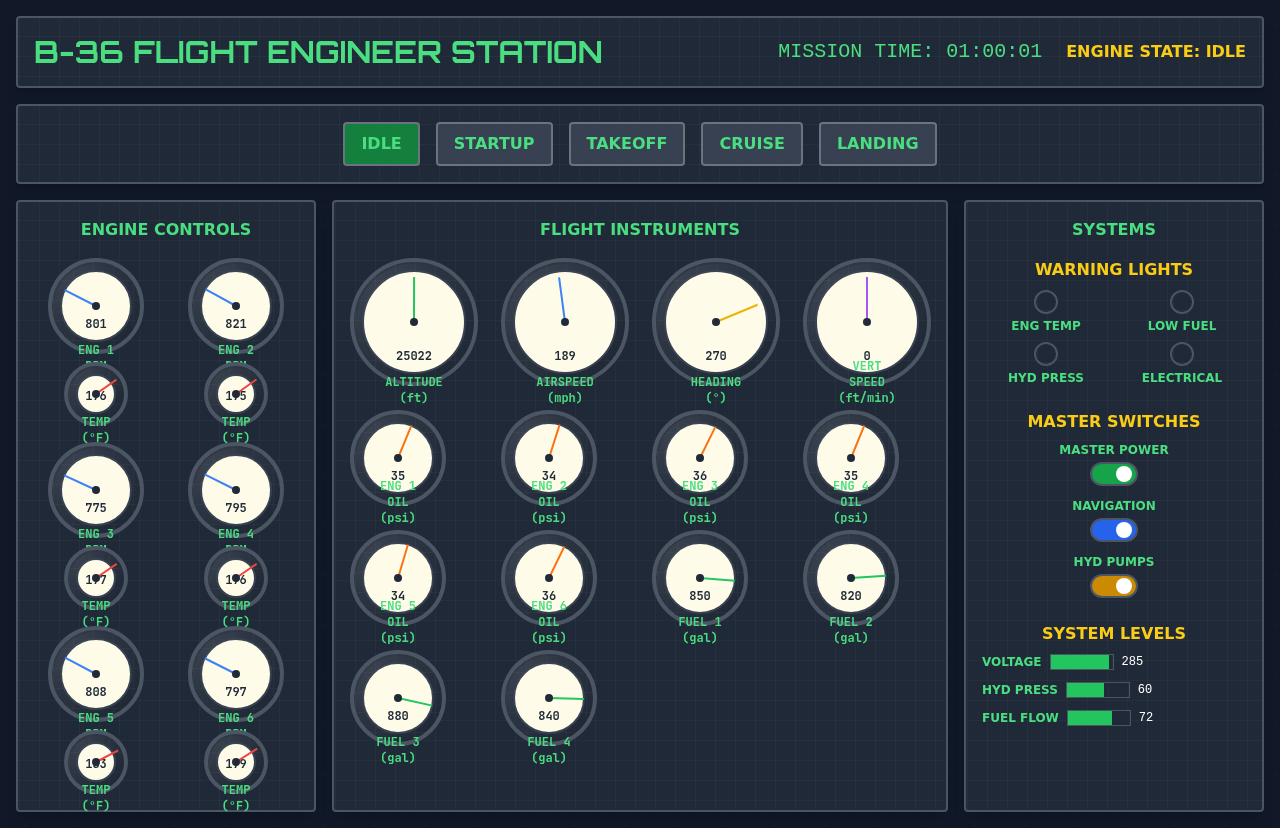Toggle the MASTER POWER switch off
Screen dimensions: 1280x828
pyautogui.click(x=1113, y=473)
